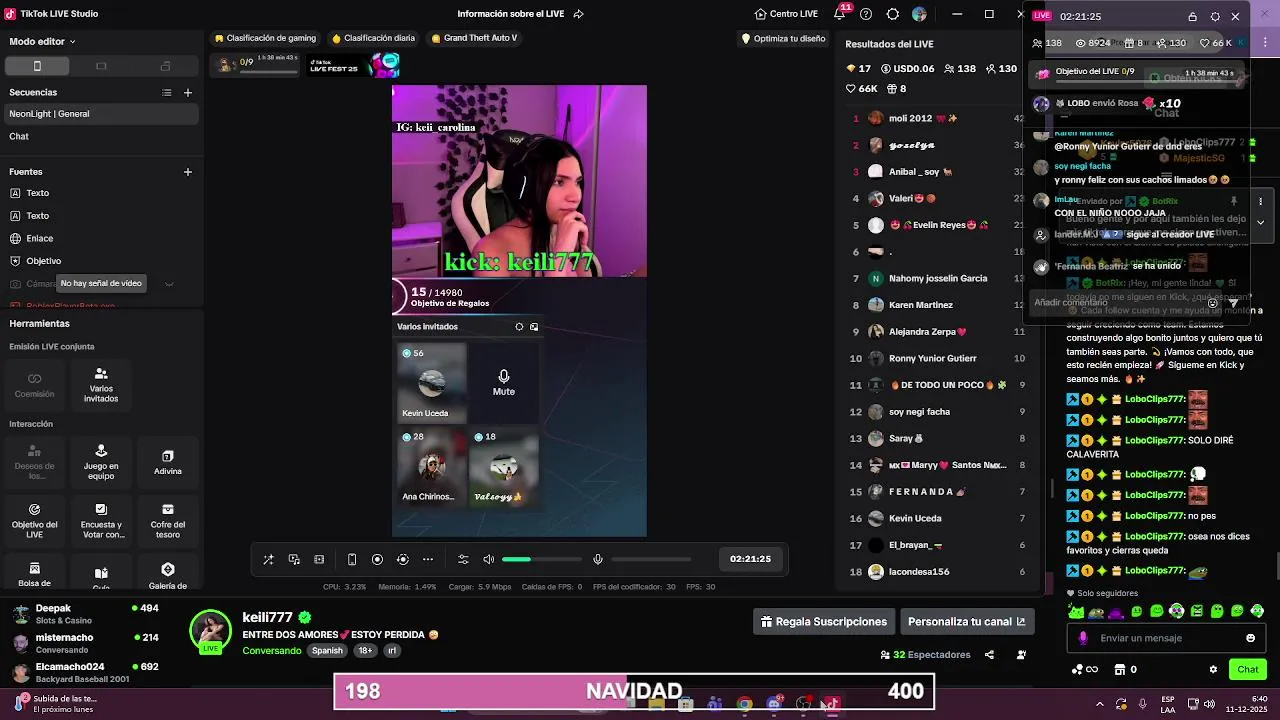
Task: Open the Clasificación diaria tab
Action: click(373, 38)
